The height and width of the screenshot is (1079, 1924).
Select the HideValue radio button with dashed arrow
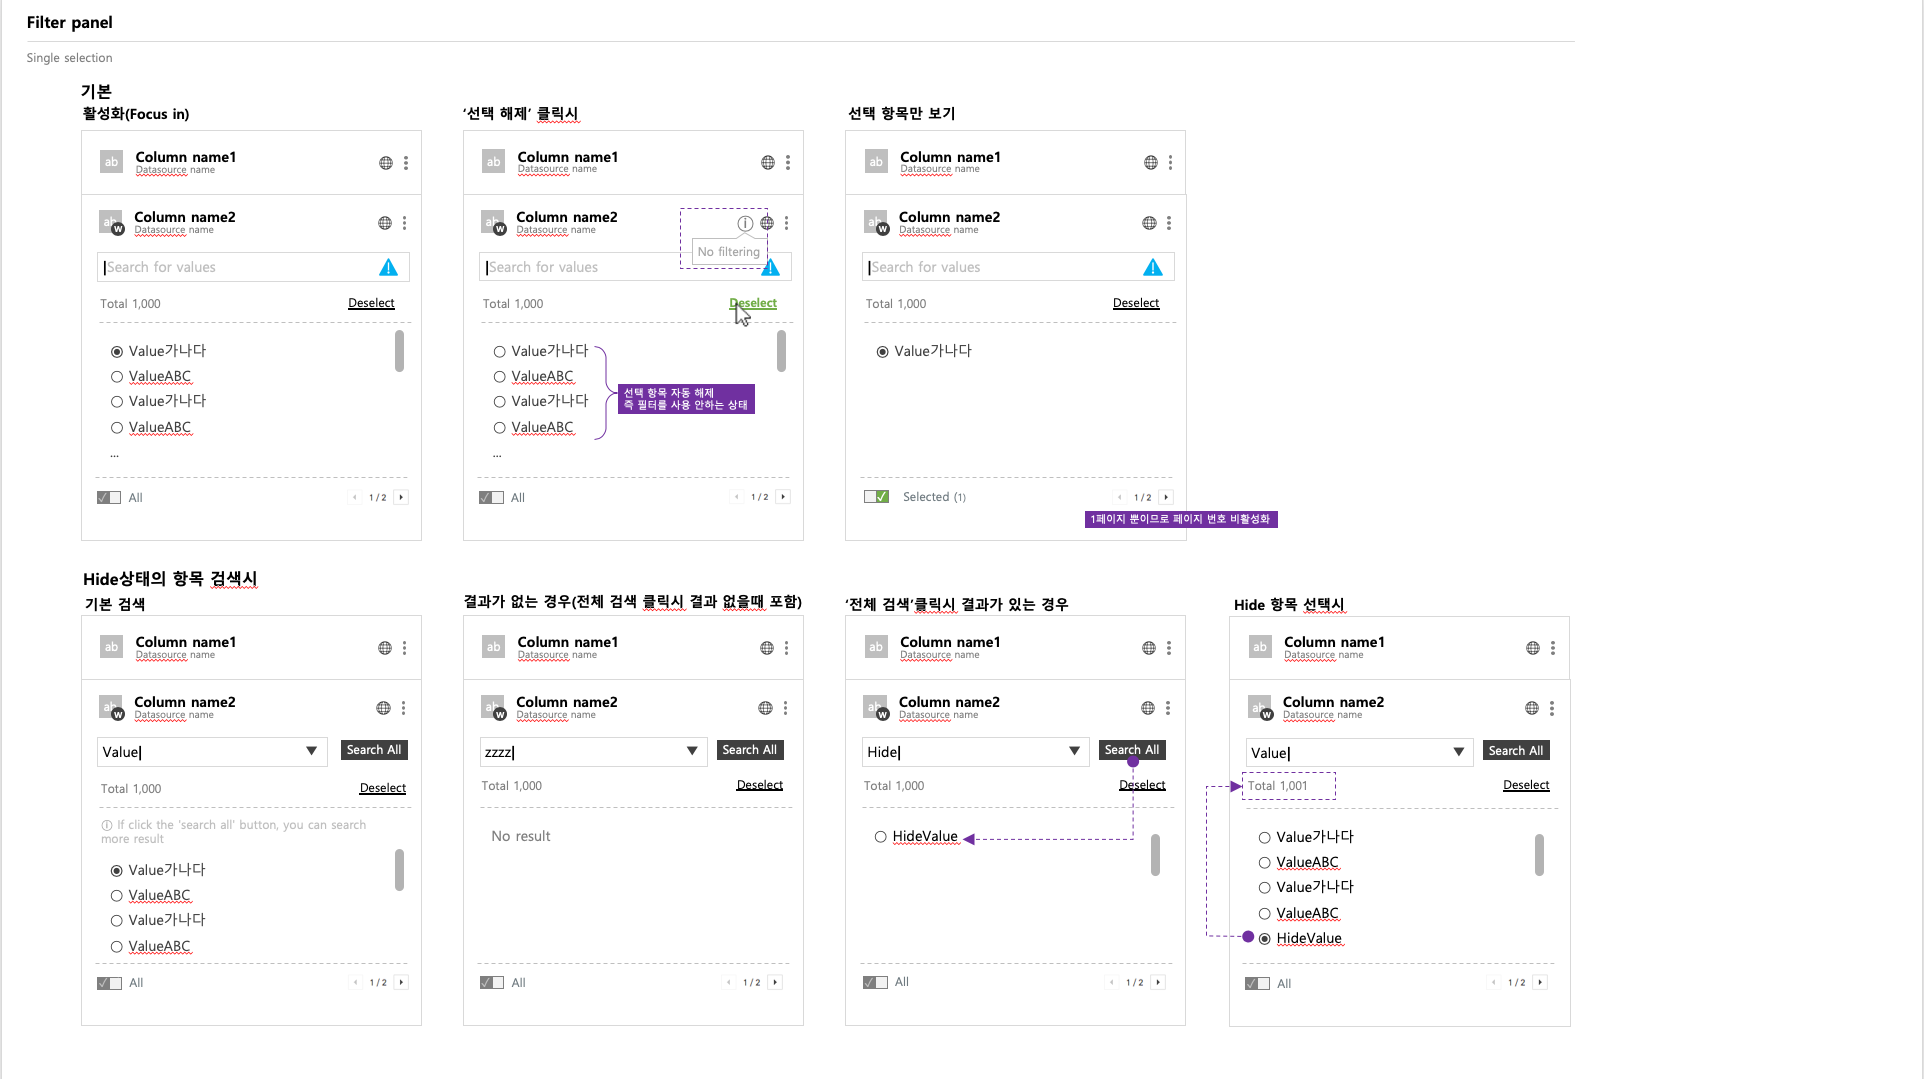tap(880, 837)
